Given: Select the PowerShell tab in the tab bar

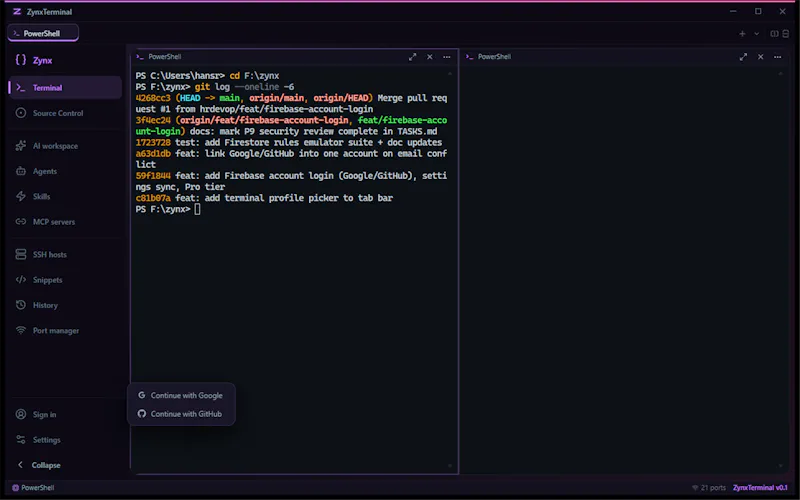Looking at the screenshot, I should (x=43, y=33).
